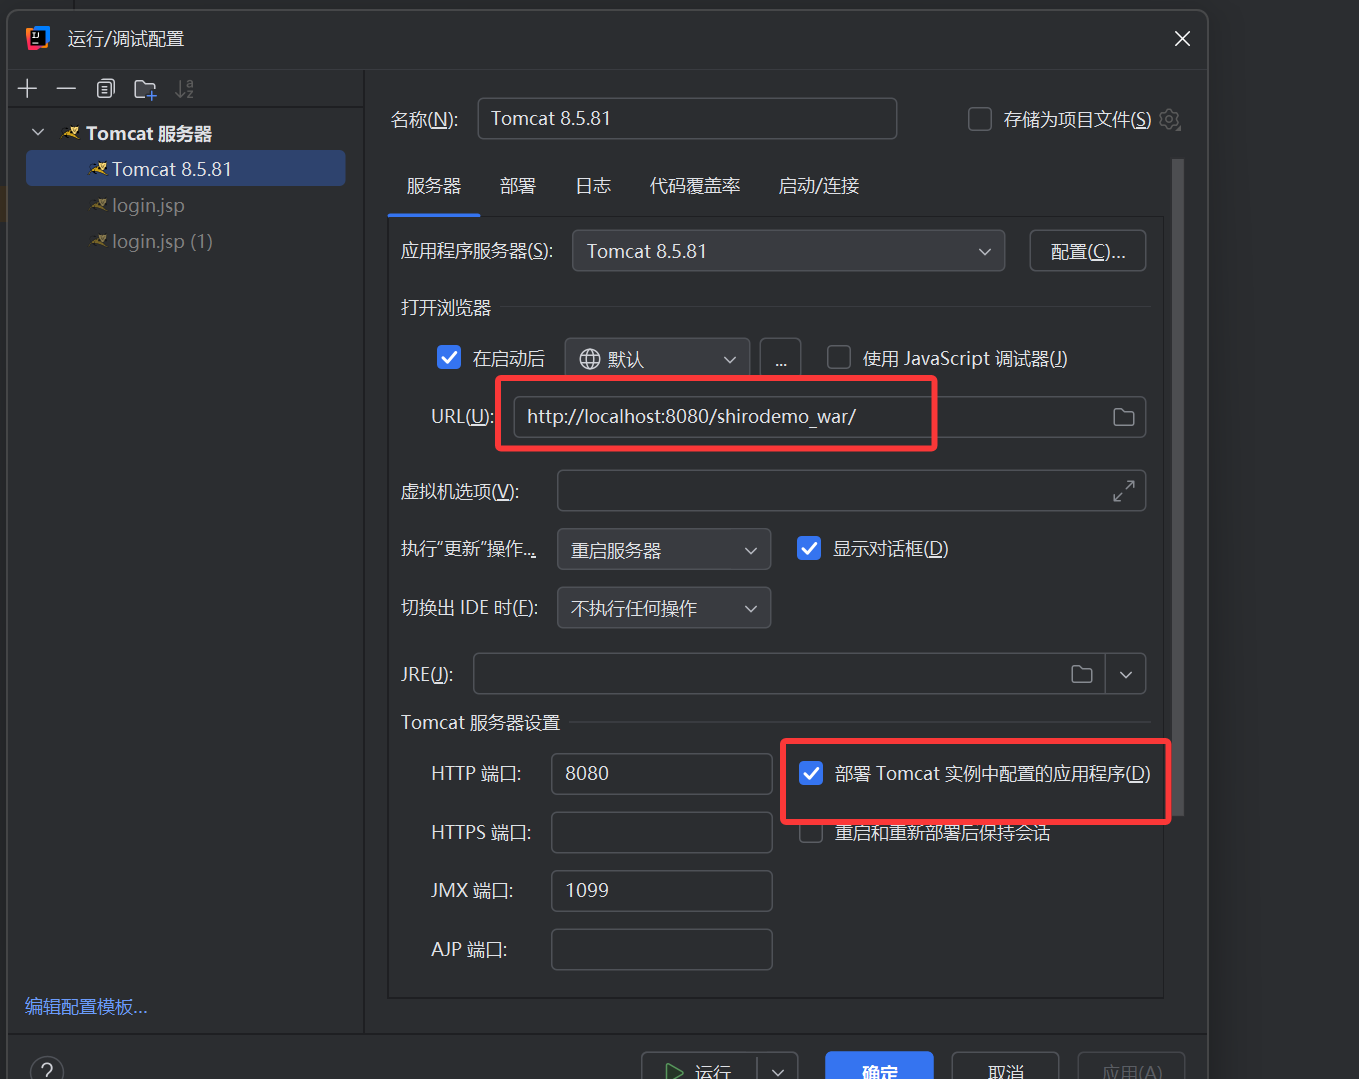Switch to the 部署 tab
Screen dimensions: 1359x1079
pos(517,186)
